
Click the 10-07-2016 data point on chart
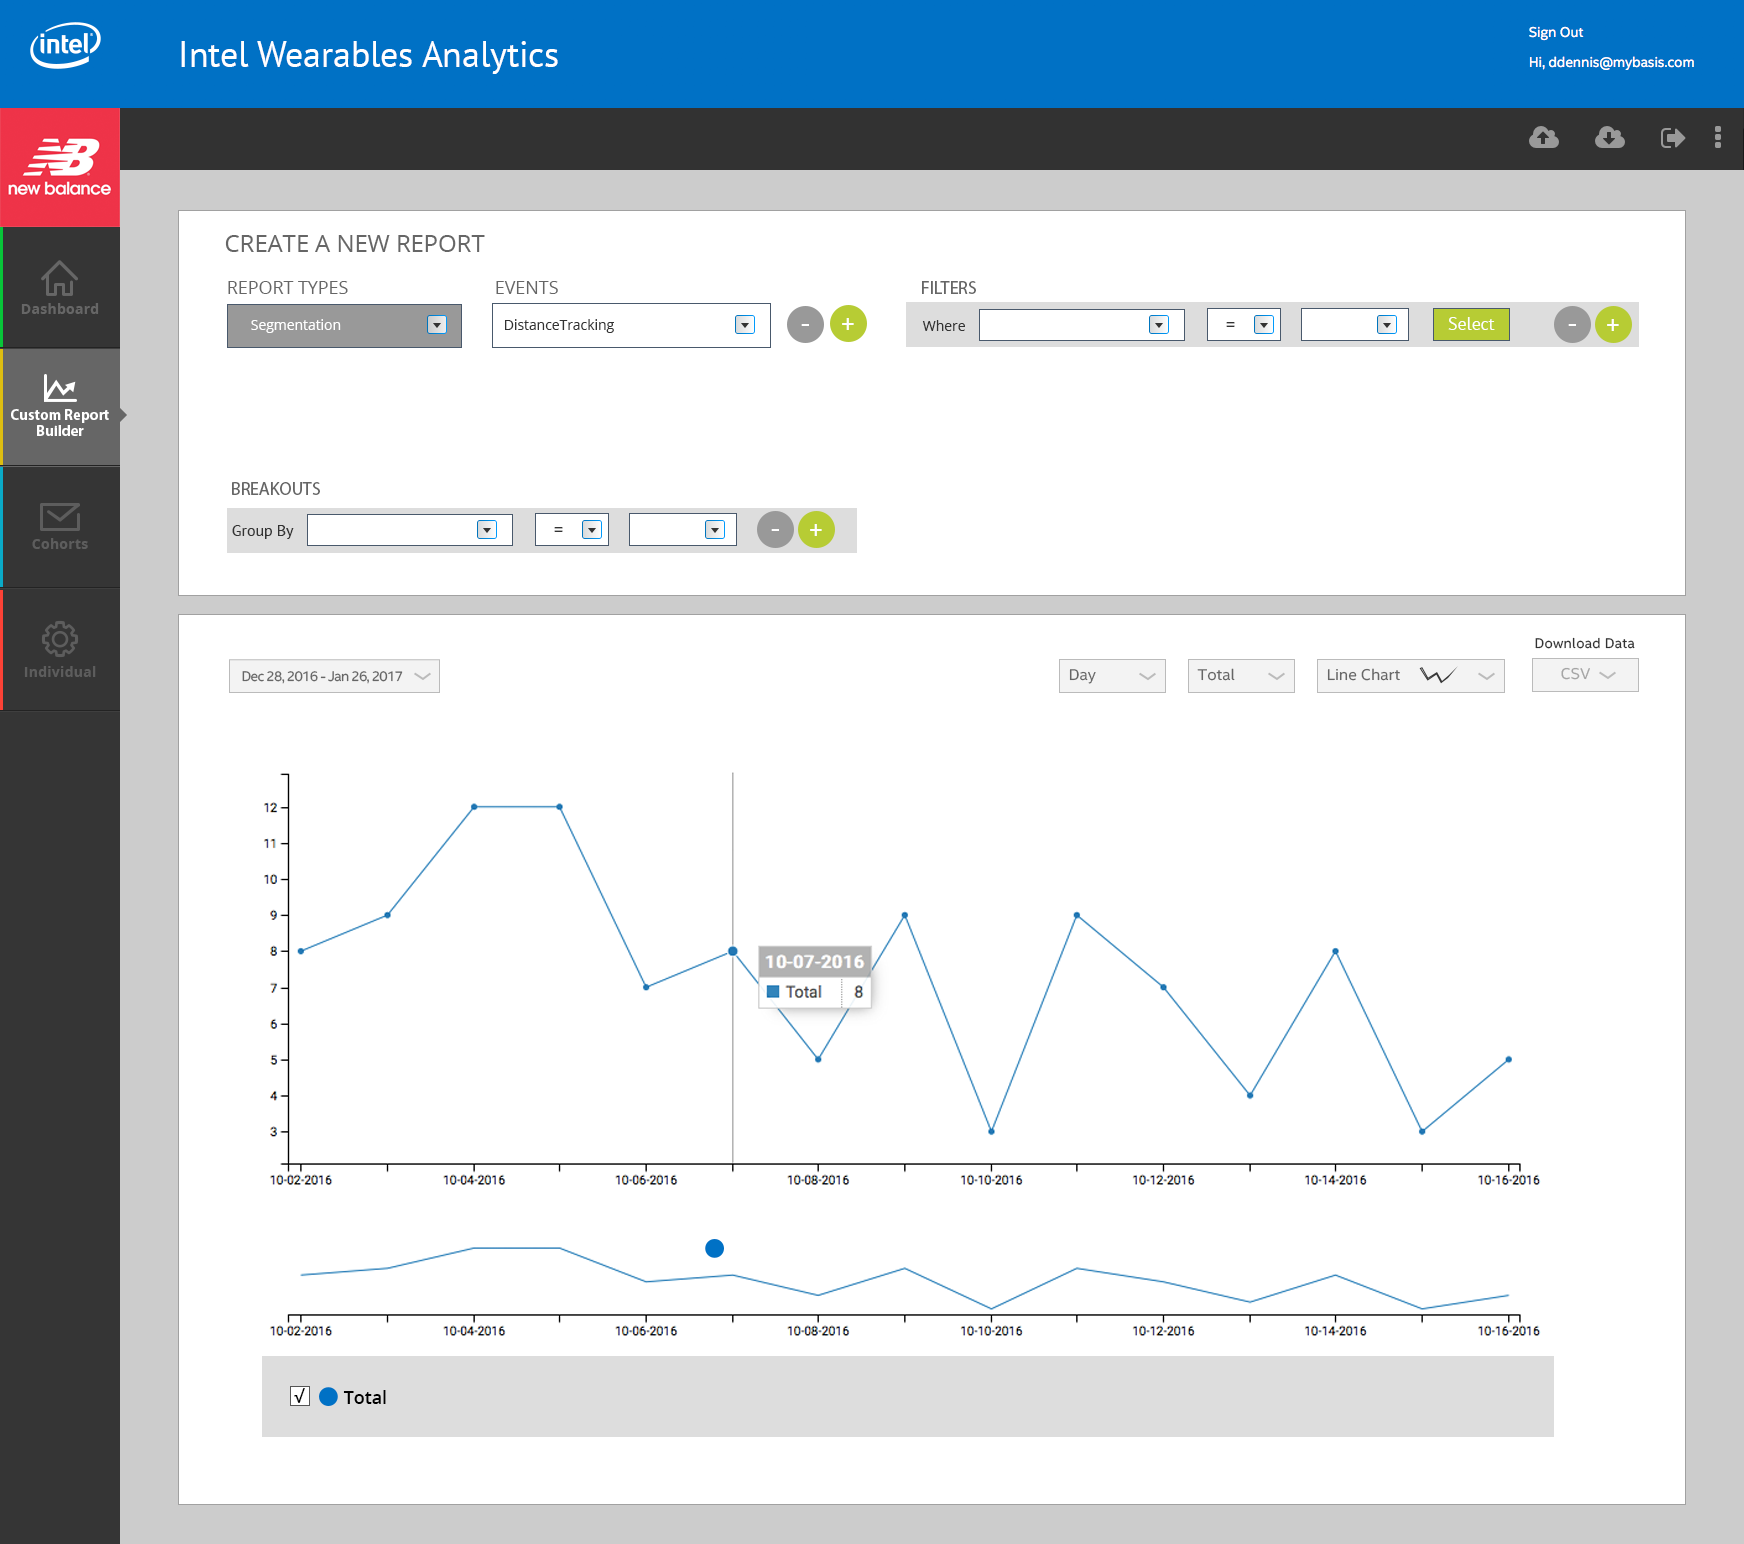(x=733, y=951)
